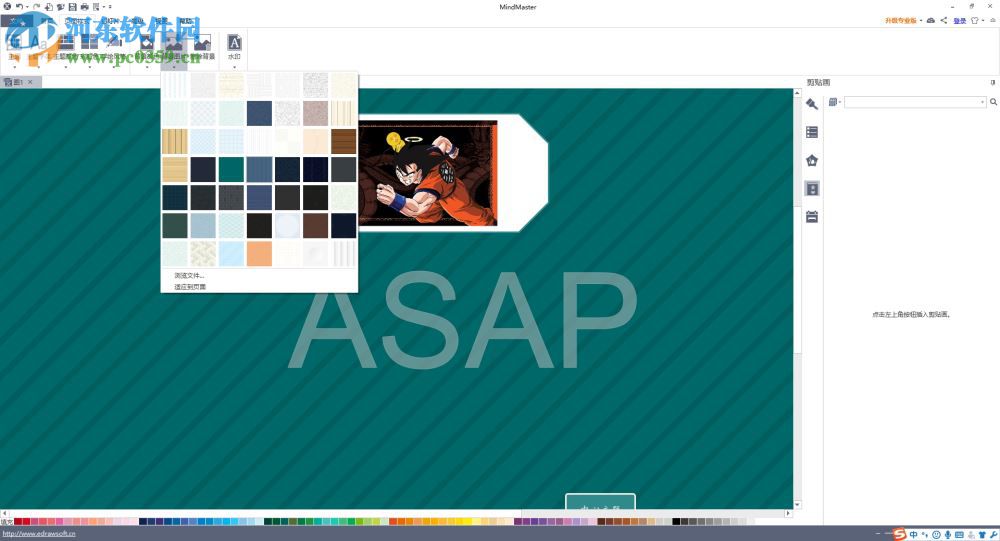Image resolution: width=1000 pixels, height=541 pixels.
Task: Click horizontal scrollbar right arrow of canvas
Action: (x=788, y=513)
